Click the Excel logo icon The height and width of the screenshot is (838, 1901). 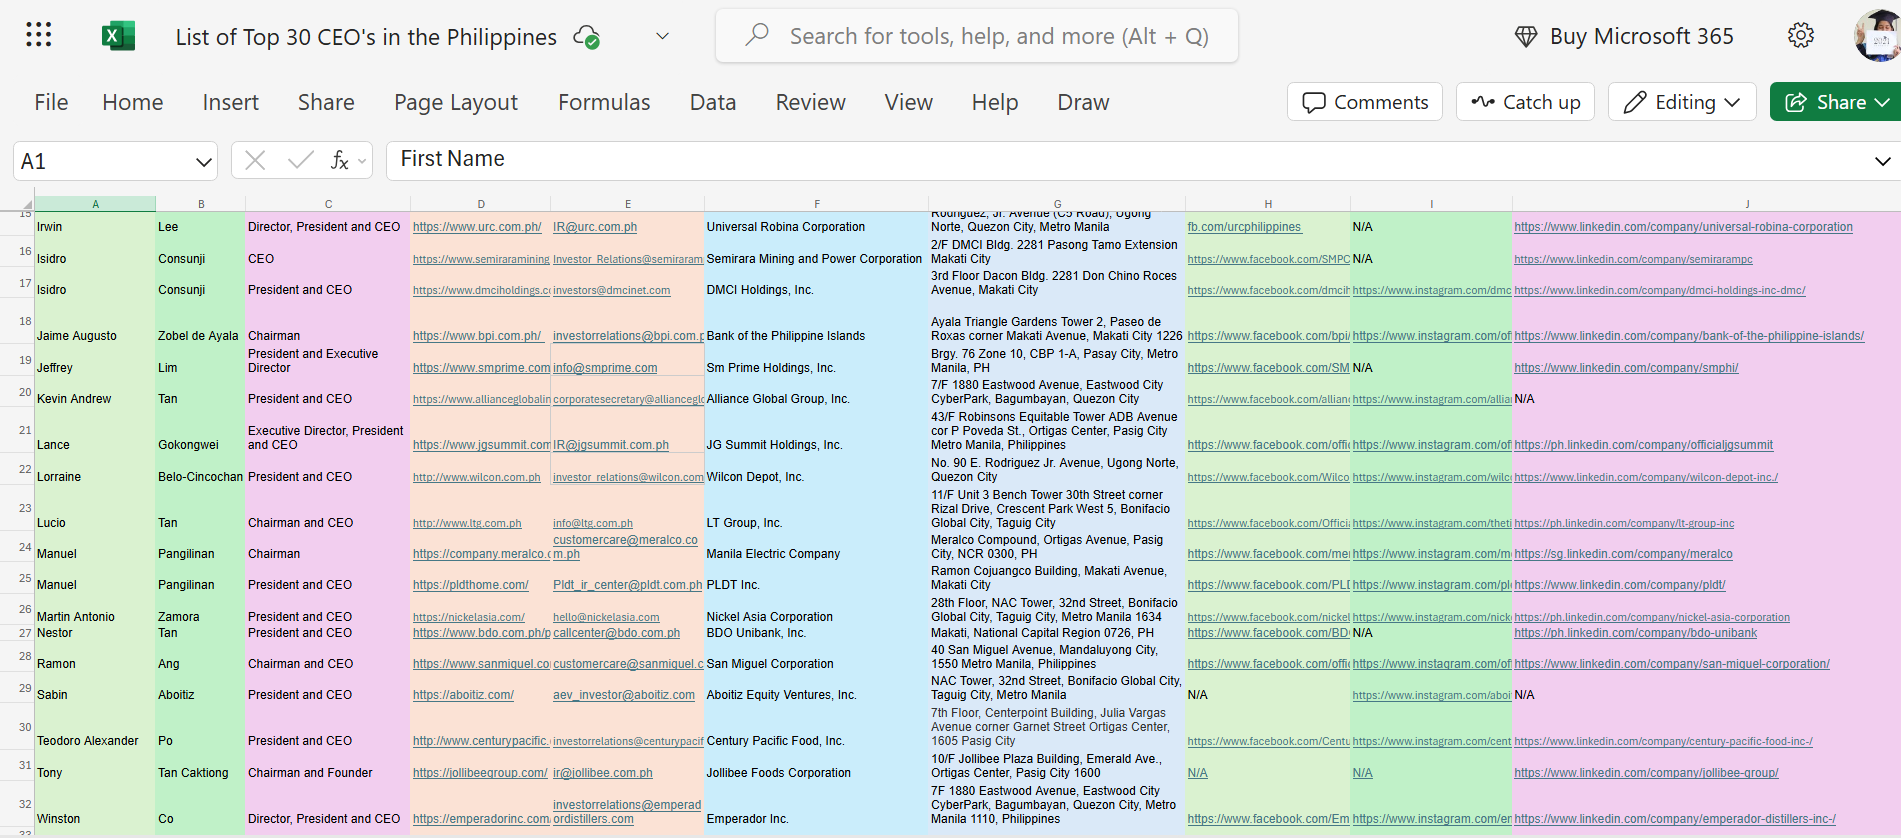click(x=118, y=36)
